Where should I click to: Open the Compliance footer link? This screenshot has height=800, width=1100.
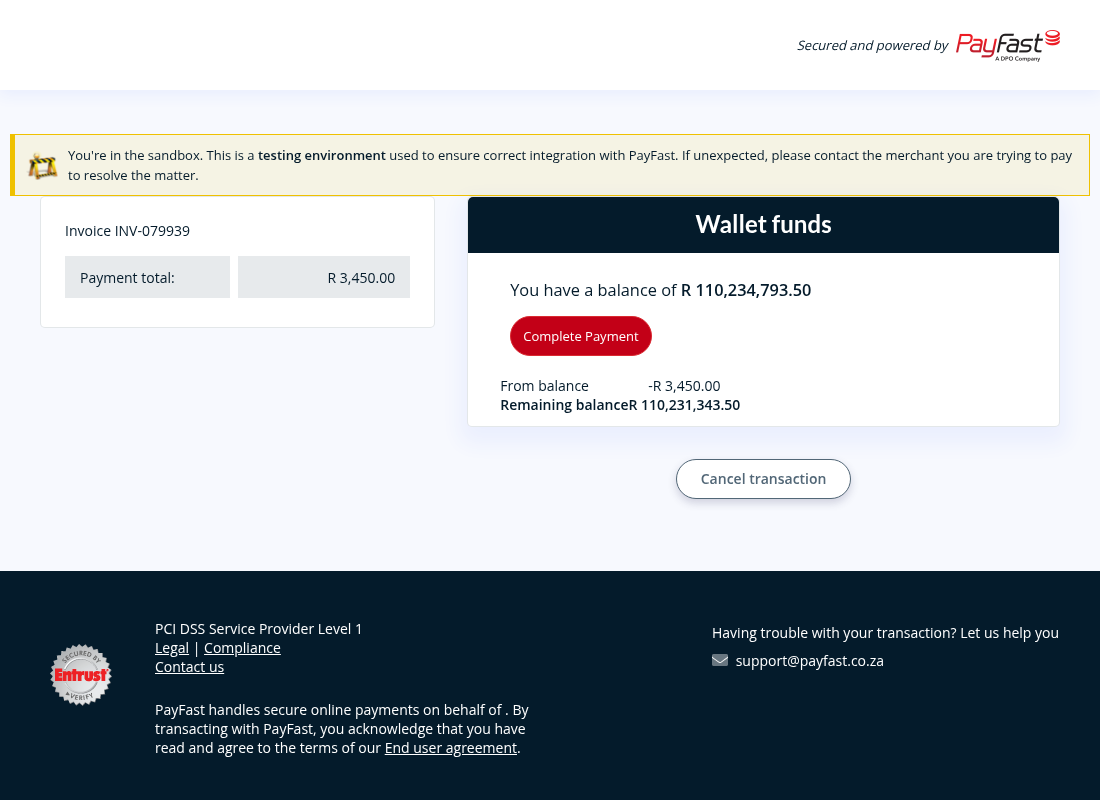click(242, 648)
